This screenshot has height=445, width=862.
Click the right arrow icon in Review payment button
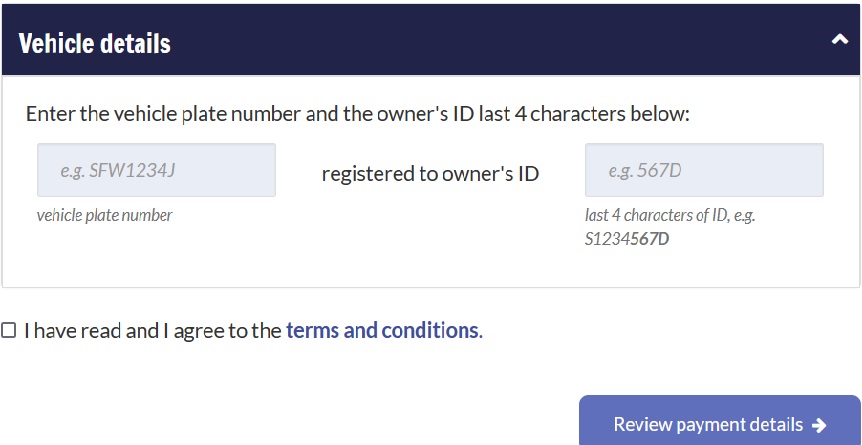click(820, 425)
